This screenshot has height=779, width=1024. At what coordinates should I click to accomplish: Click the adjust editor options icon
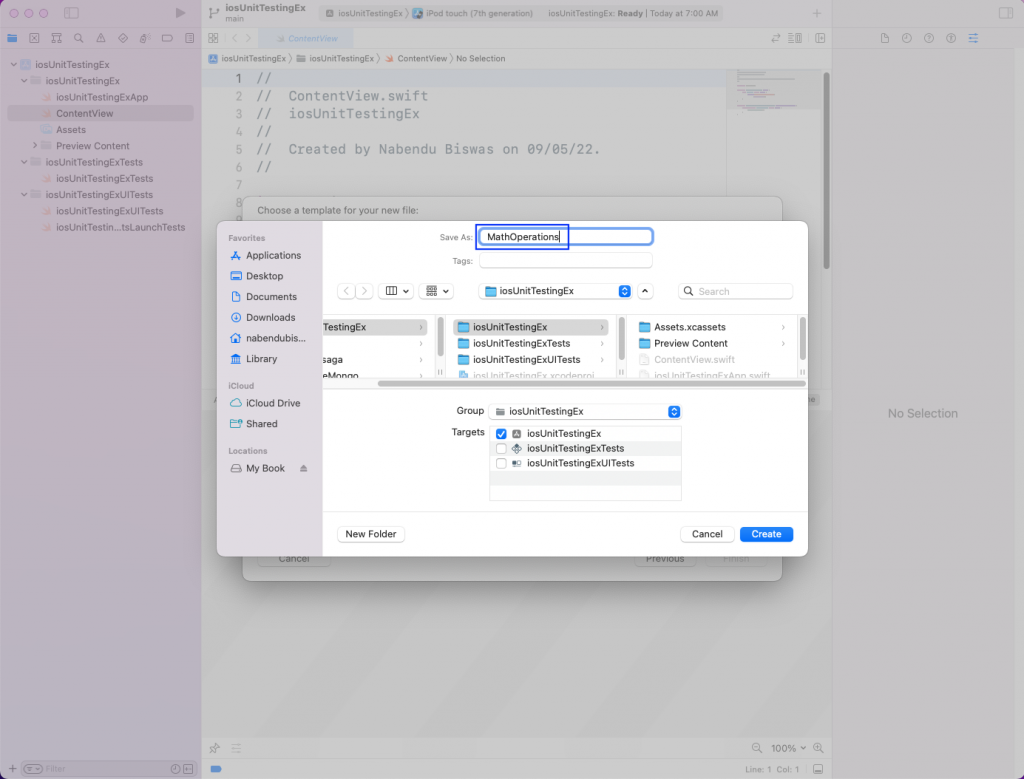pos(795,38)
